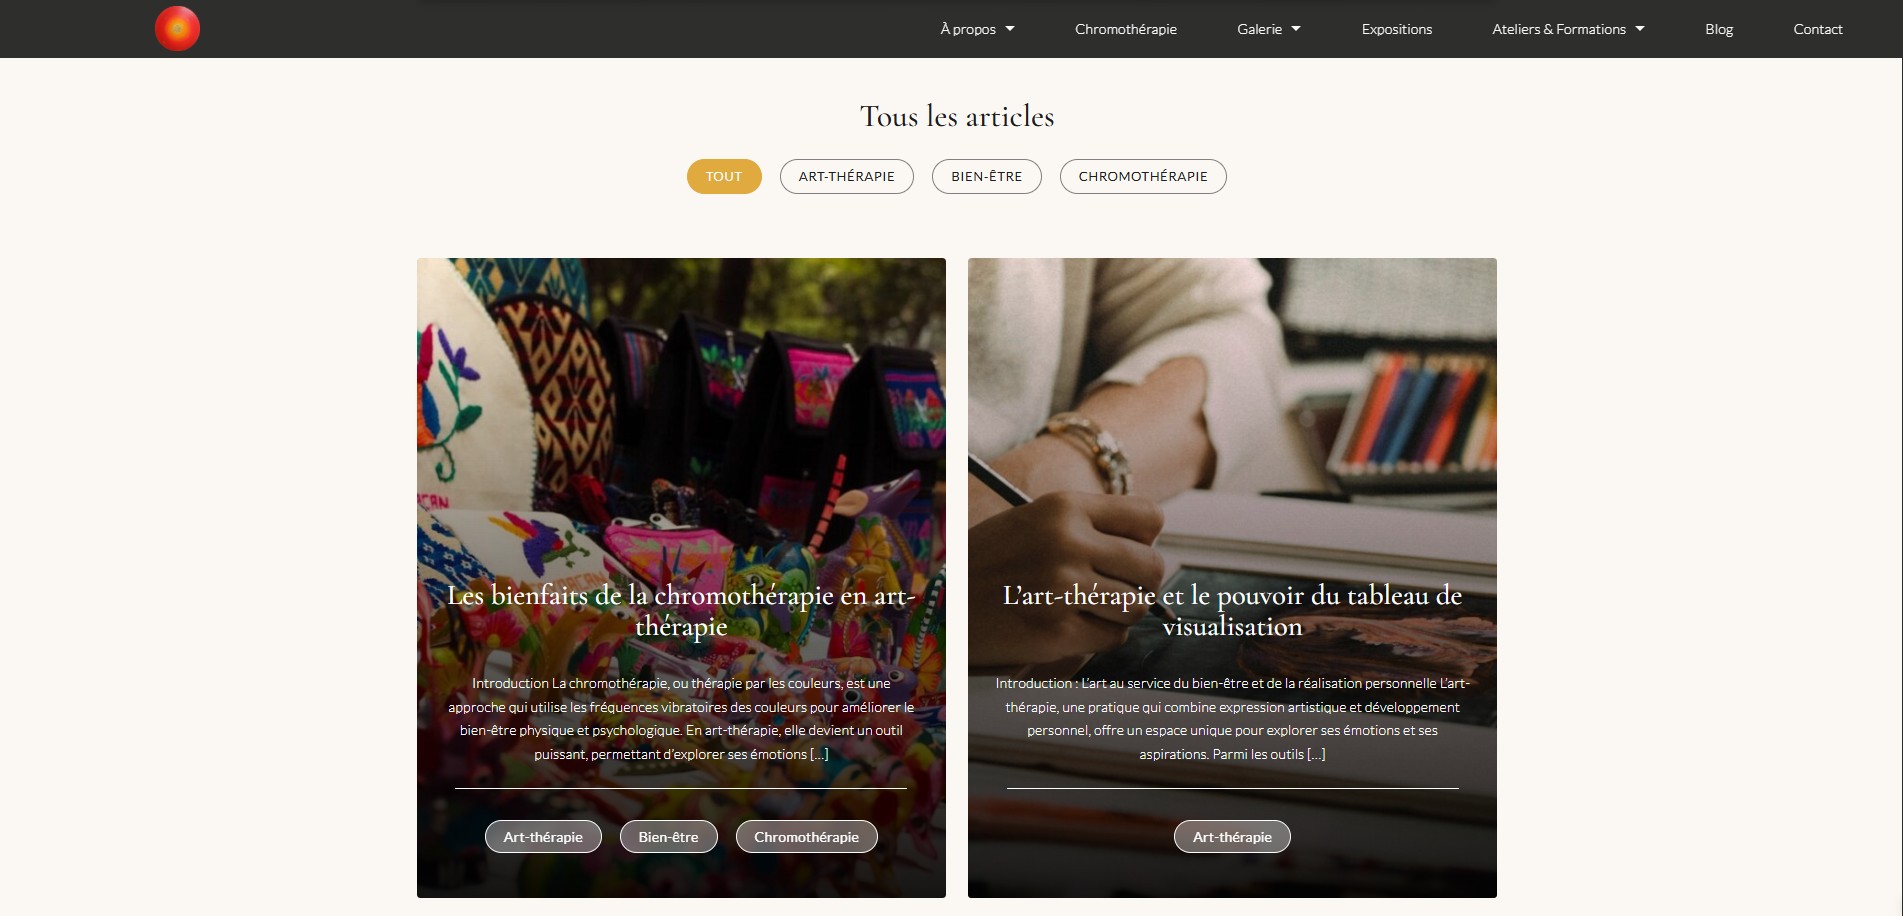Filter articles by ART-THÉRAPIE
The image size is (1903, 916).
(846, 176)
